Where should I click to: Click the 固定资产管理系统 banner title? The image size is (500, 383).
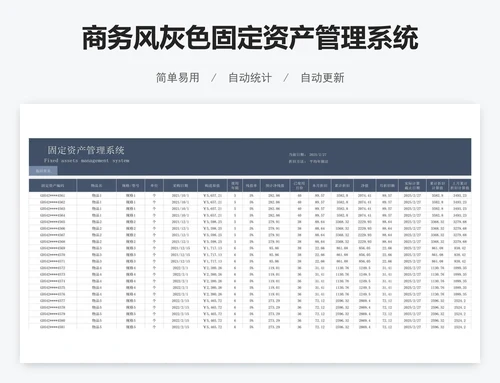(x=86, y=150)
